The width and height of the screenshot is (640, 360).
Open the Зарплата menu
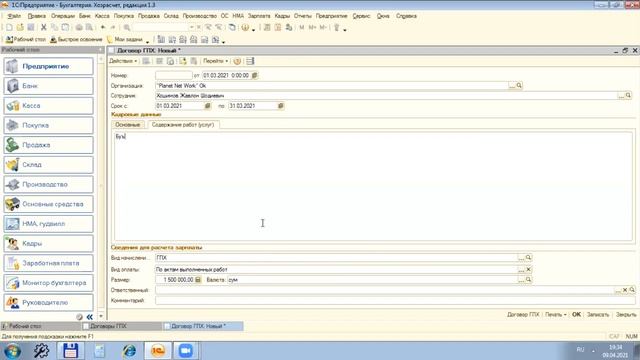pyautogui.click(x=259, y=16)
